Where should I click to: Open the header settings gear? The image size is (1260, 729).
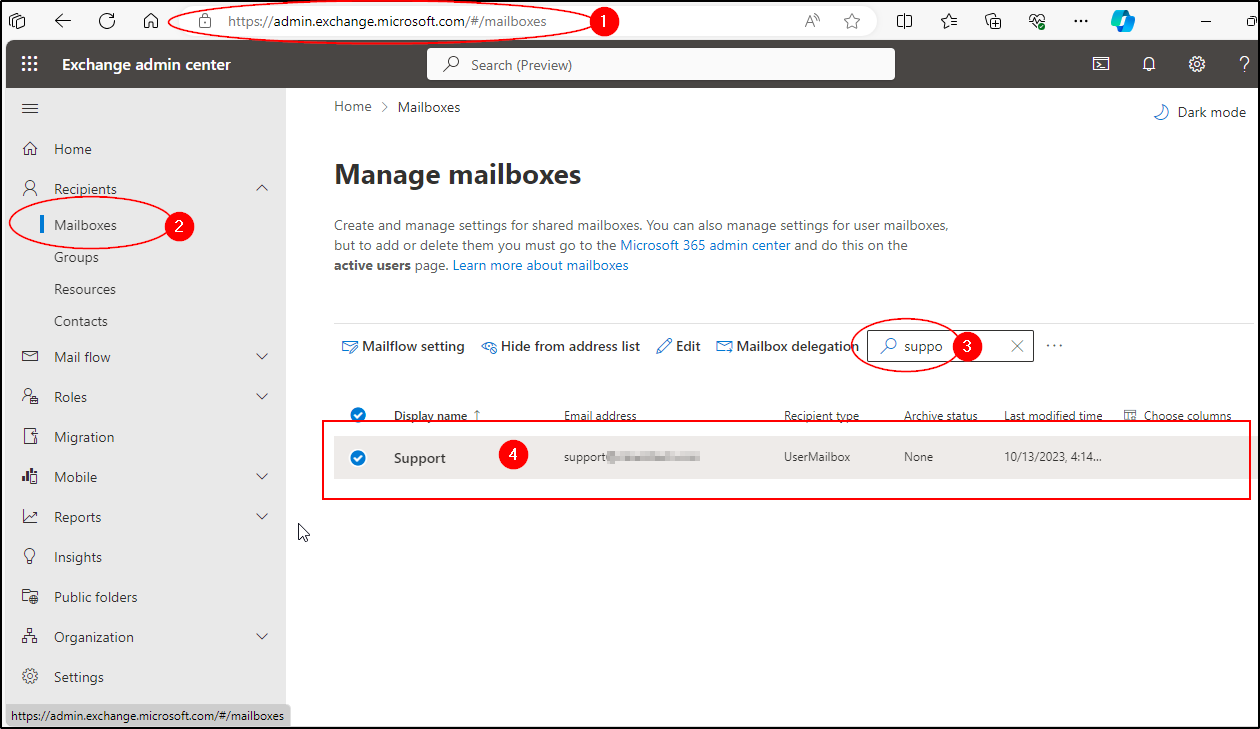(x=1197, y=64)
